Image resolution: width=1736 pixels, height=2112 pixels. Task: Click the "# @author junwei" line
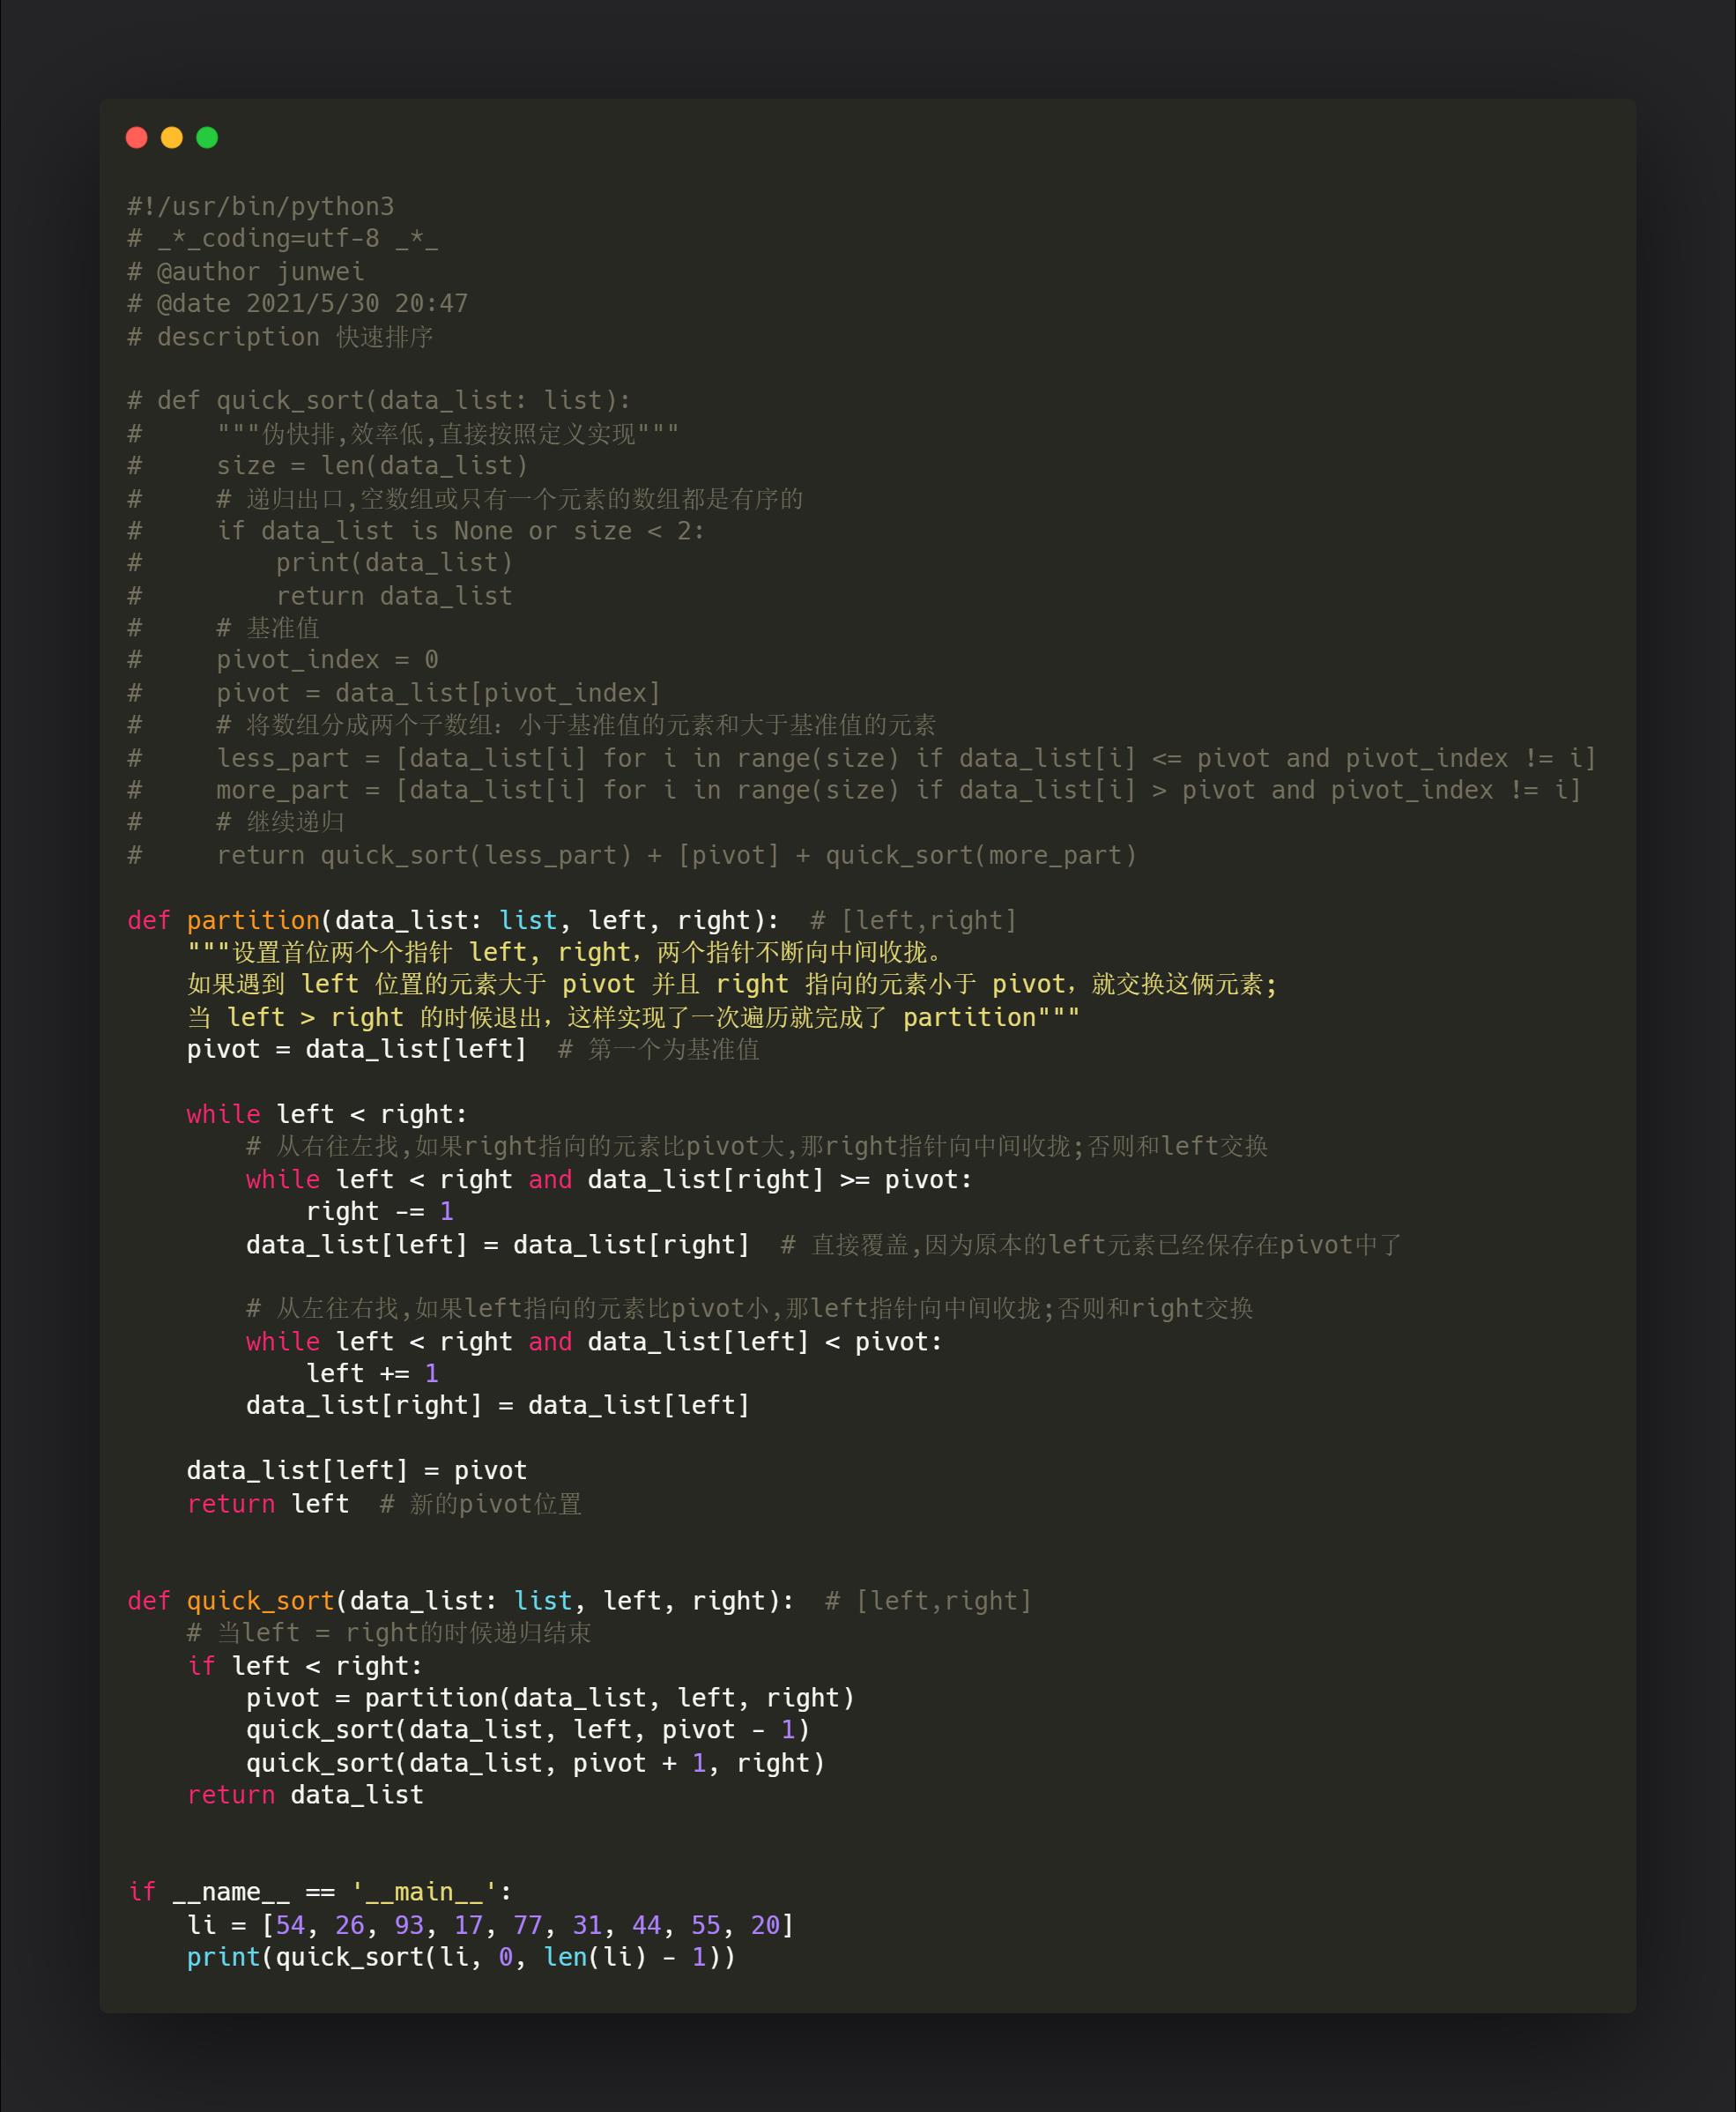(x=246, y=271)
